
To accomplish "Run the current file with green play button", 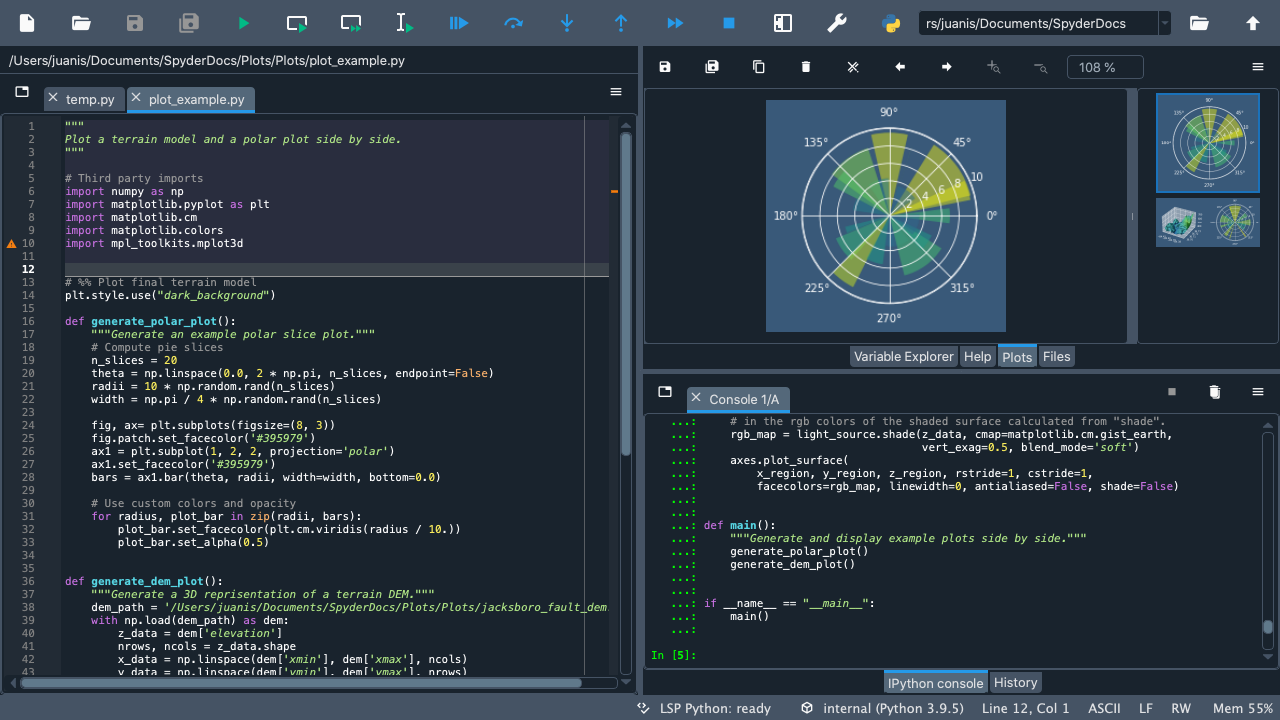I will (x=244, y=23).
